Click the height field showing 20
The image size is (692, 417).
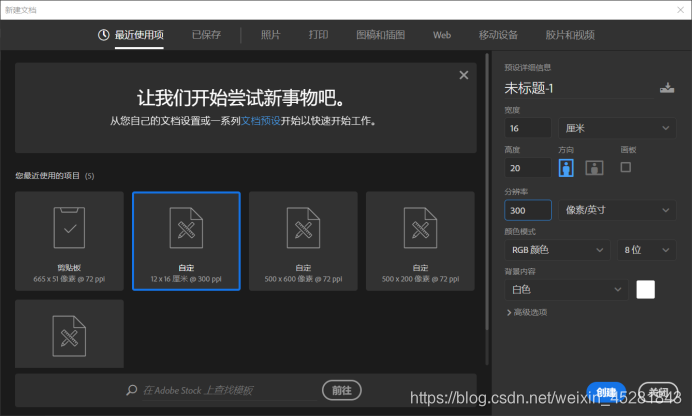pos(528,168)
